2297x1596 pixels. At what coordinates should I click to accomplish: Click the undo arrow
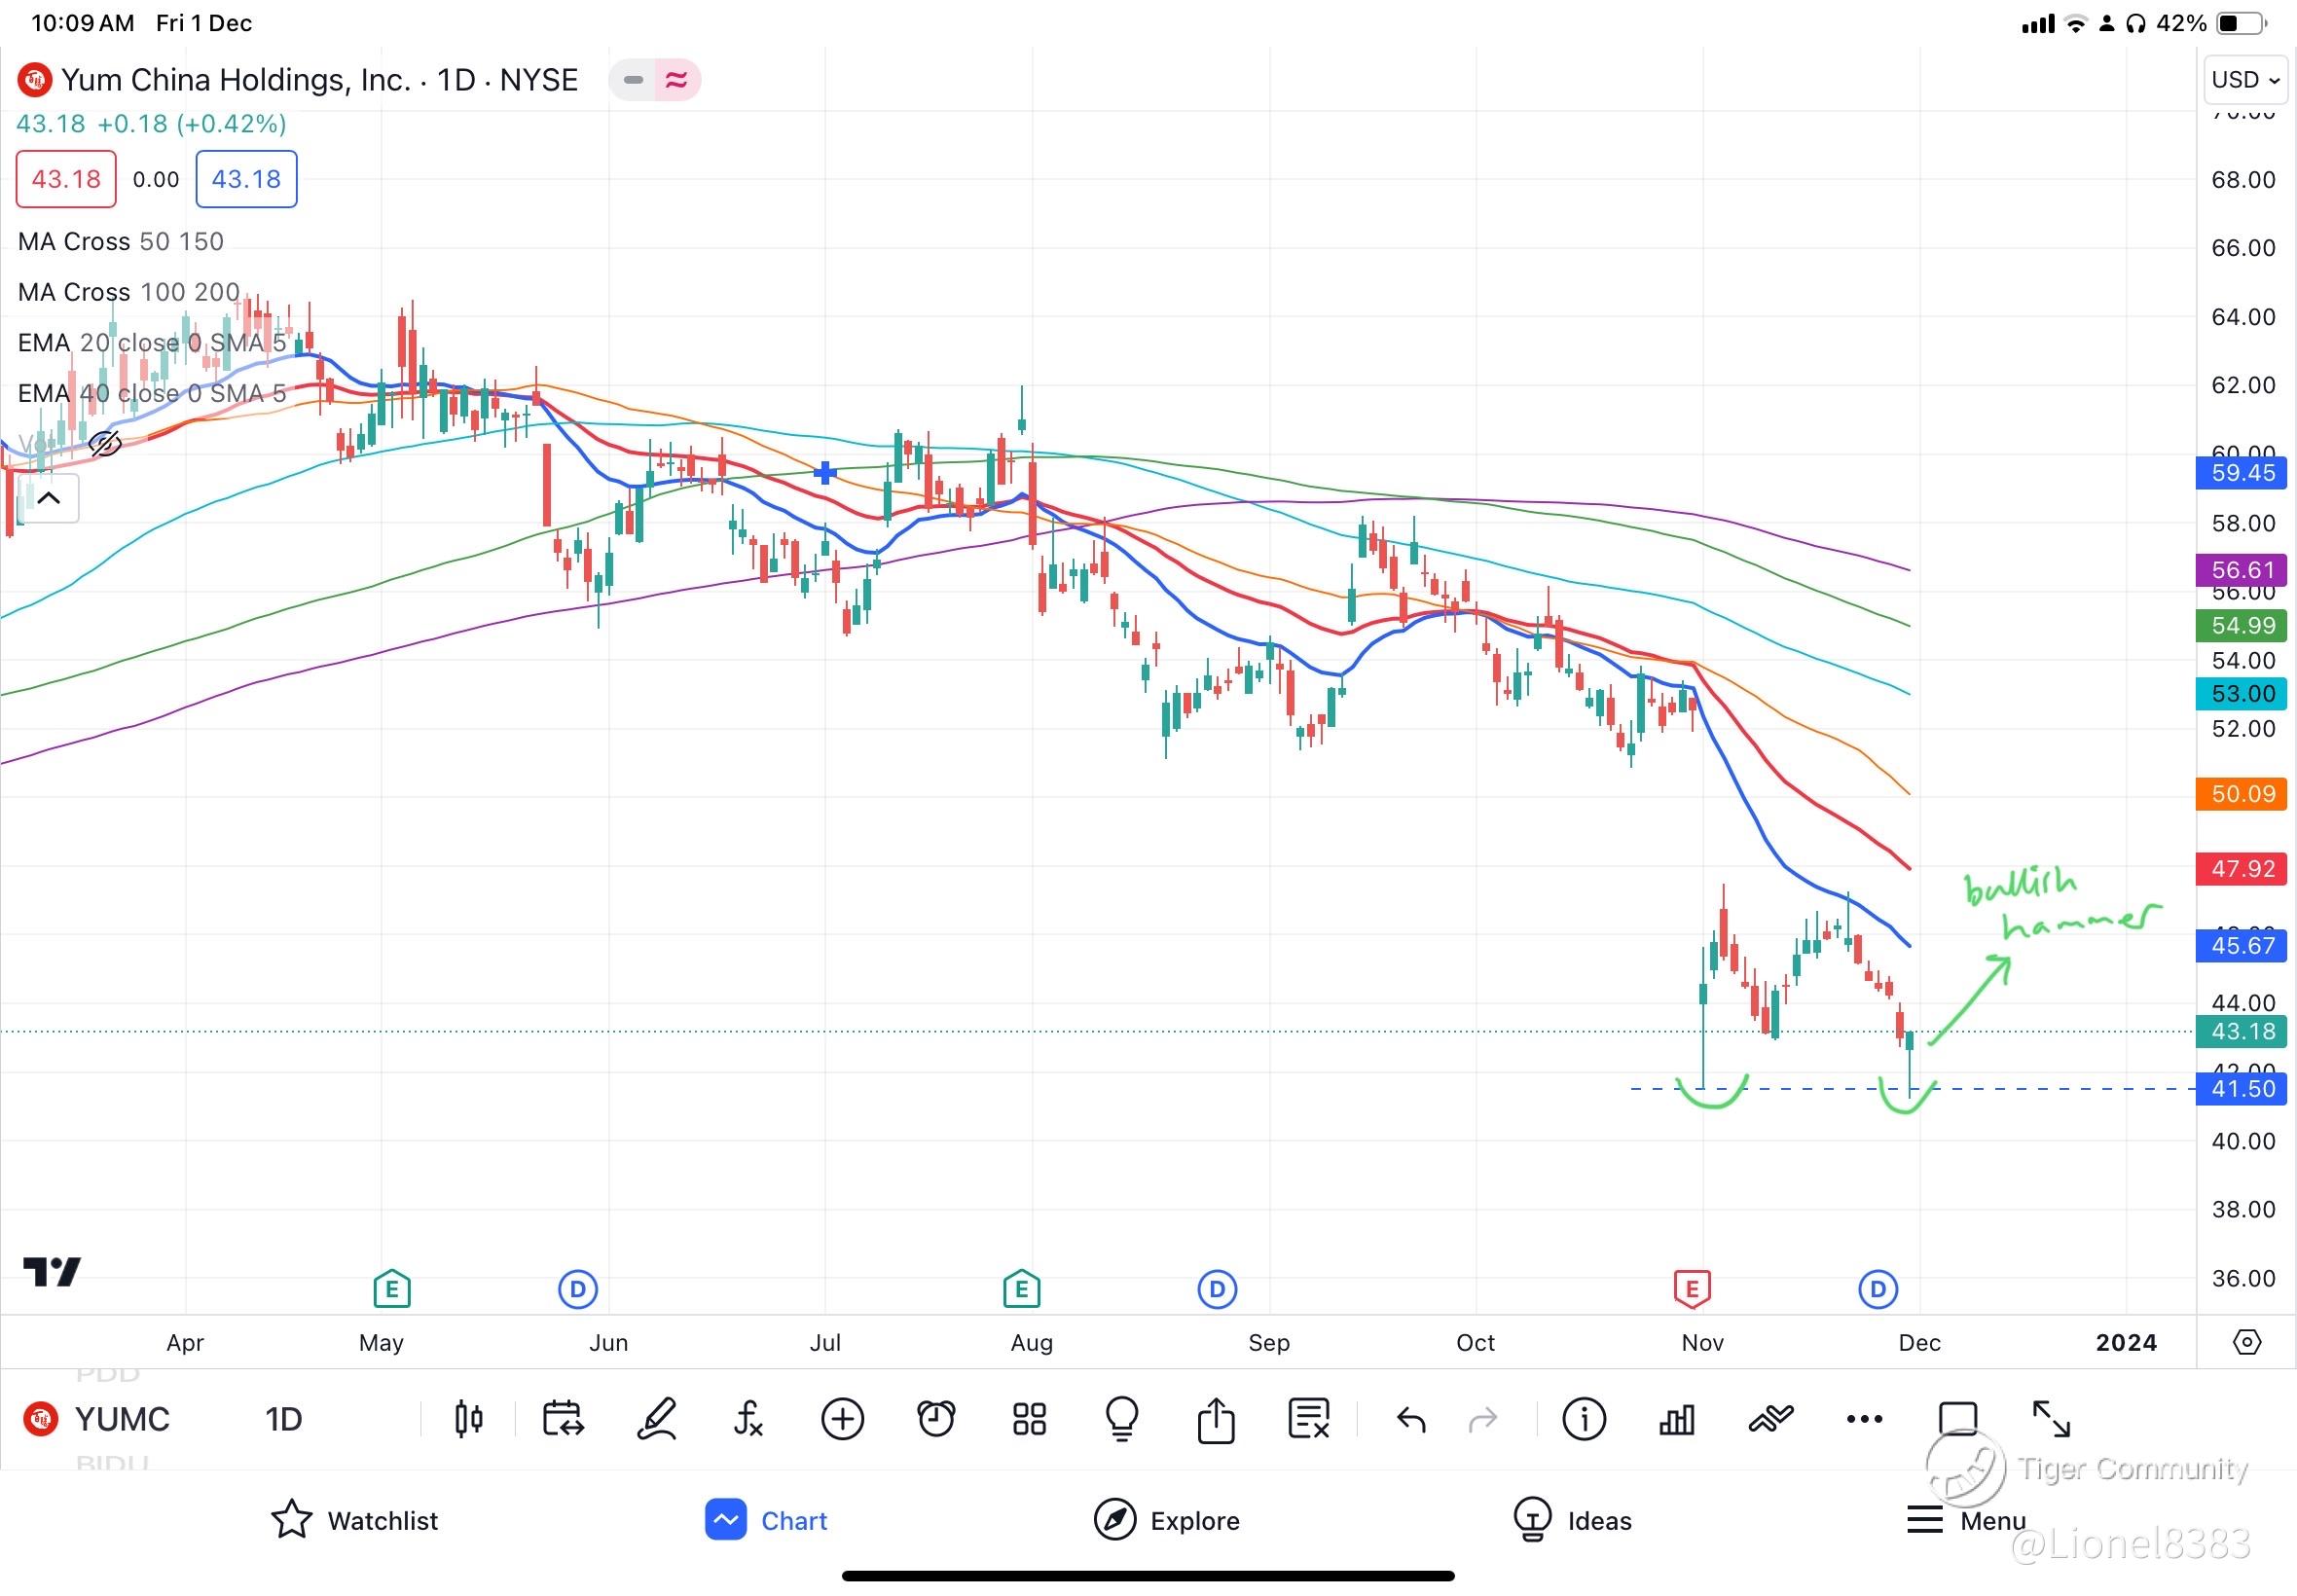(1410, 1418)
